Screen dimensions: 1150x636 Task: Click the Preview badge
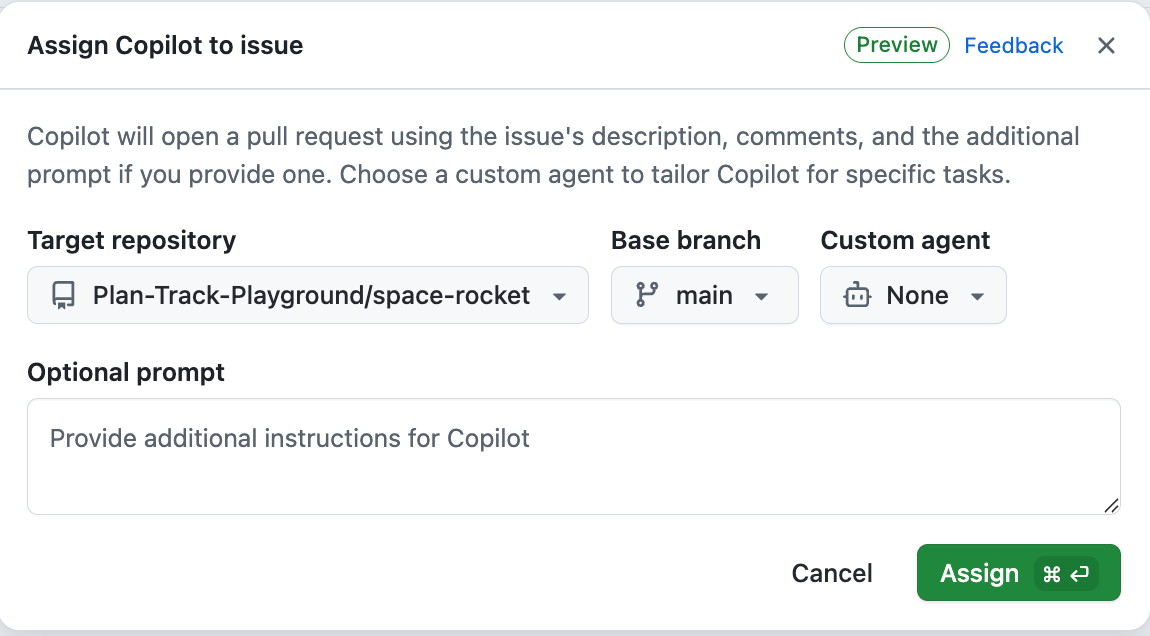(x=896, y=44)
